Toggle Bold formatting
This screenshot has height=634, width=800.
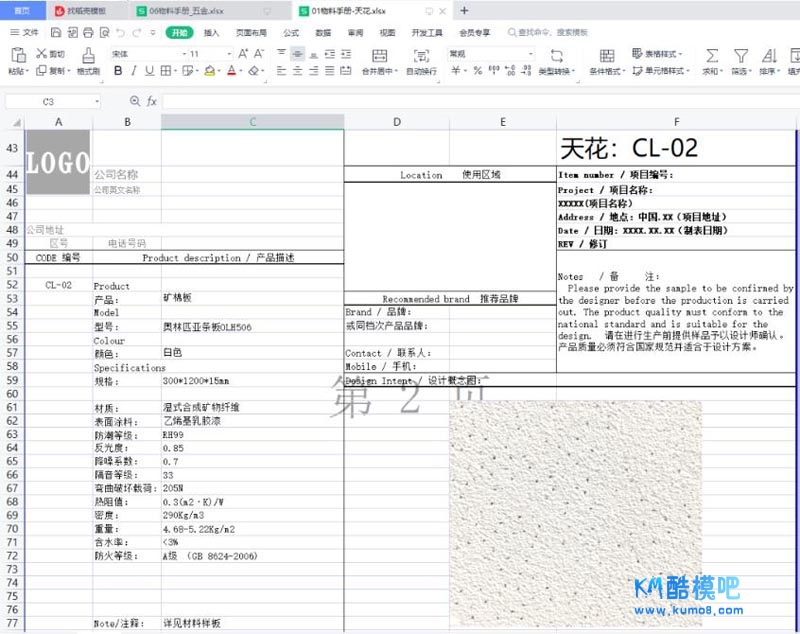point(118,71)
